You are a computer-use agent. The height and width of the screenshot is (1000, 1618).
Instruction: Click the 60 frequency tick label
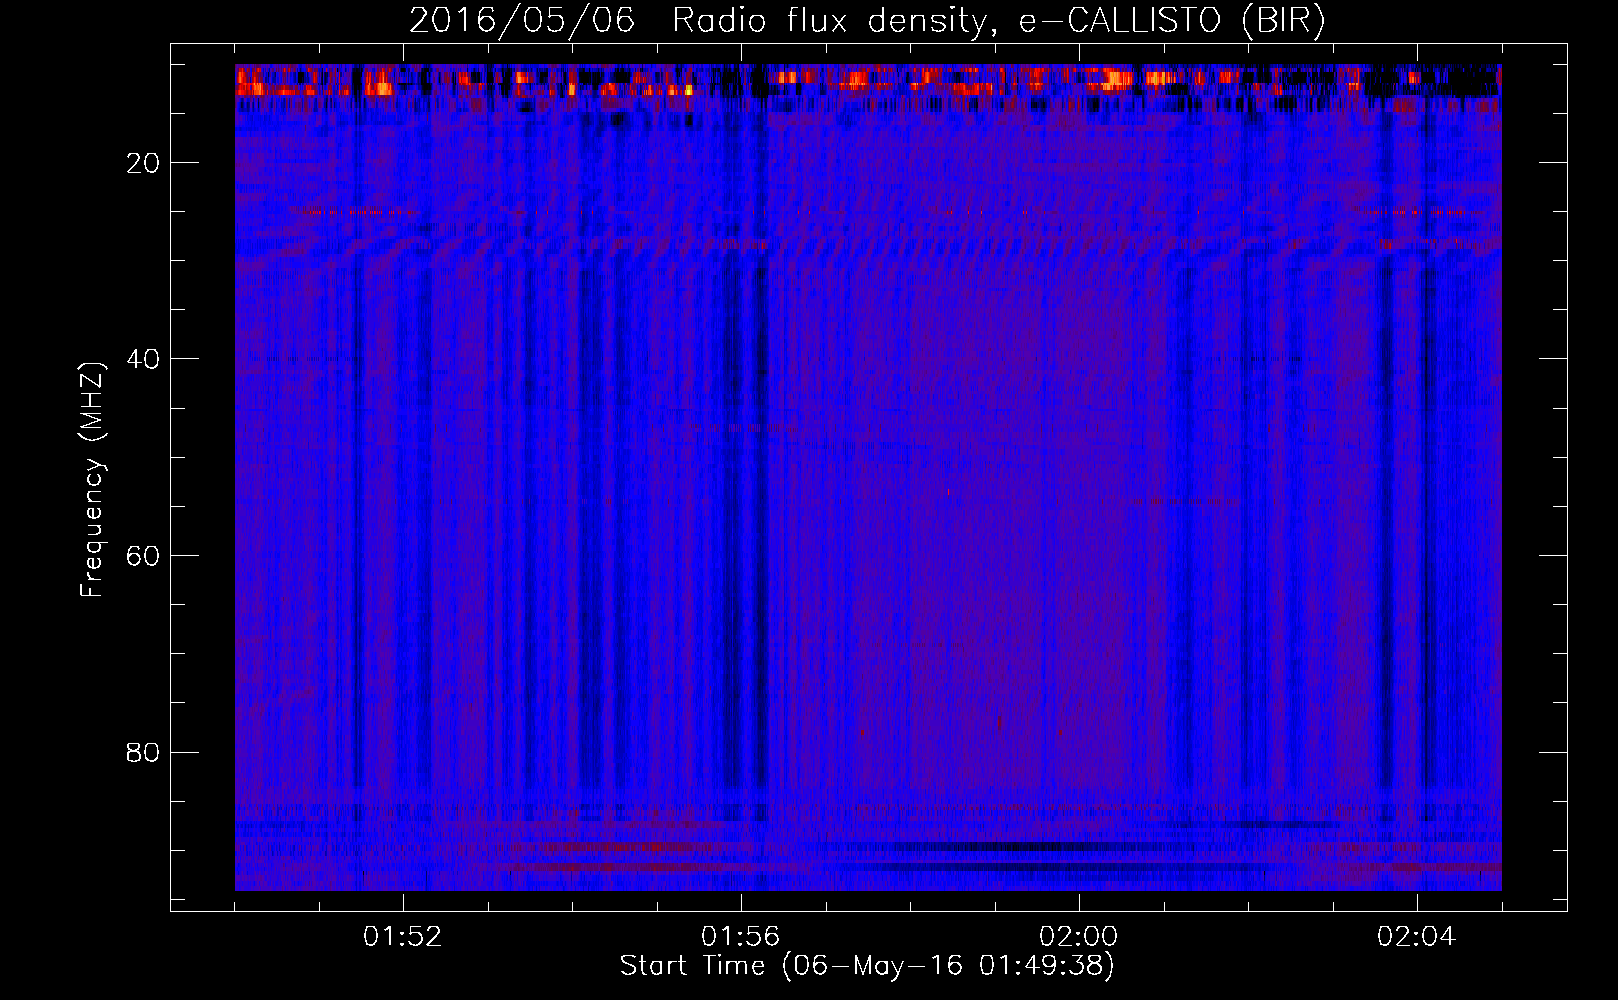143,556
